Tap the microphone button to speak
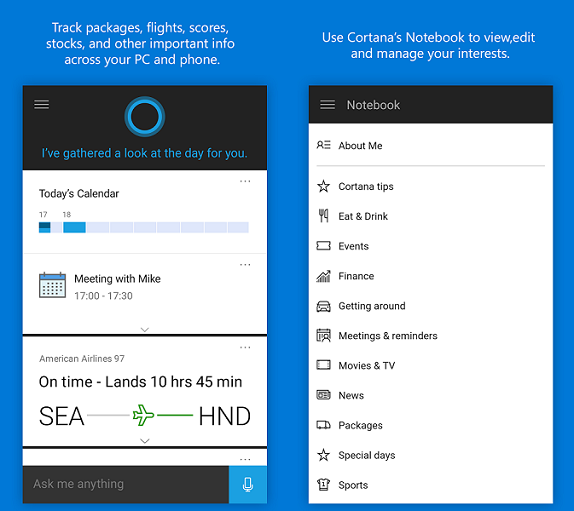 248,484
